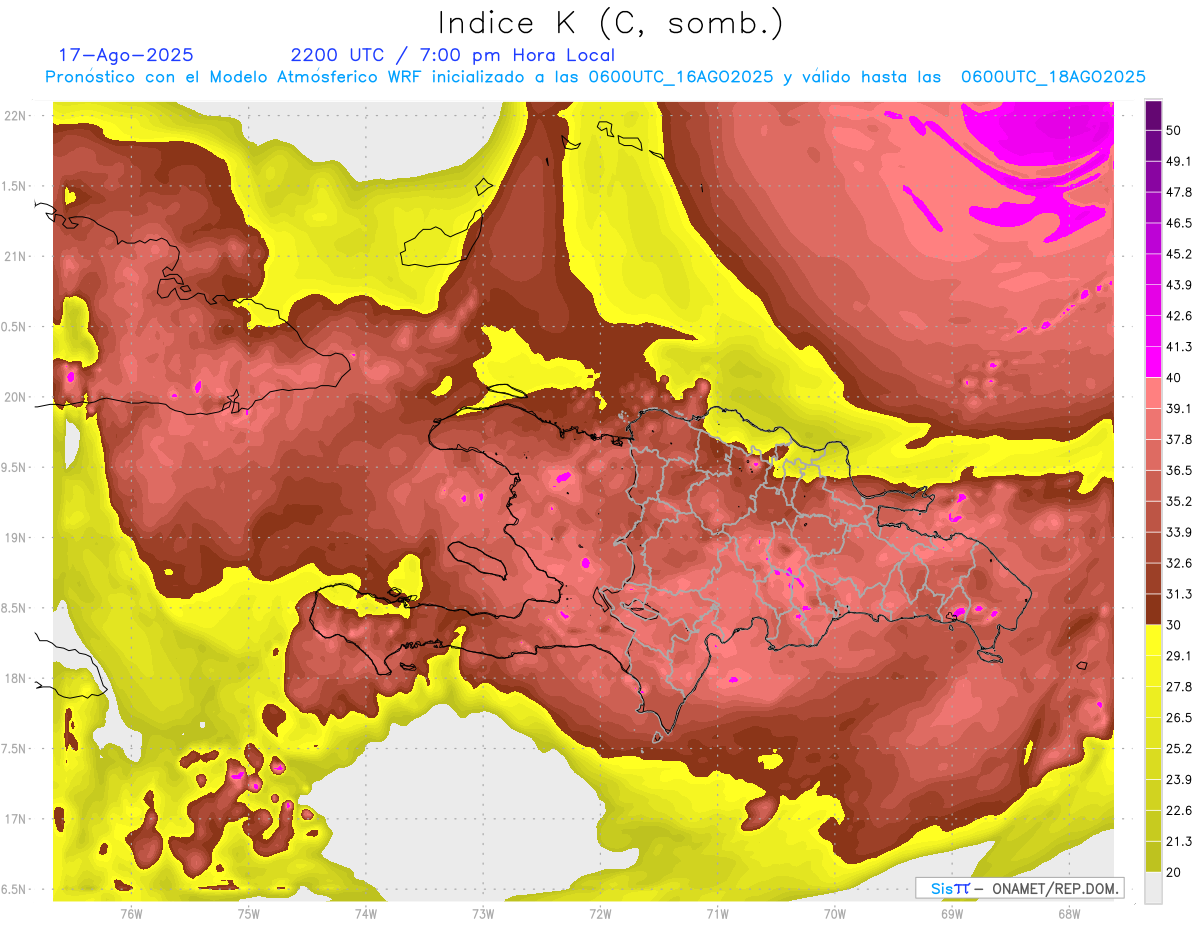Click the '30' colorbar label
The width and height of the screenshot is (1200, 927).
point(1175,625)
